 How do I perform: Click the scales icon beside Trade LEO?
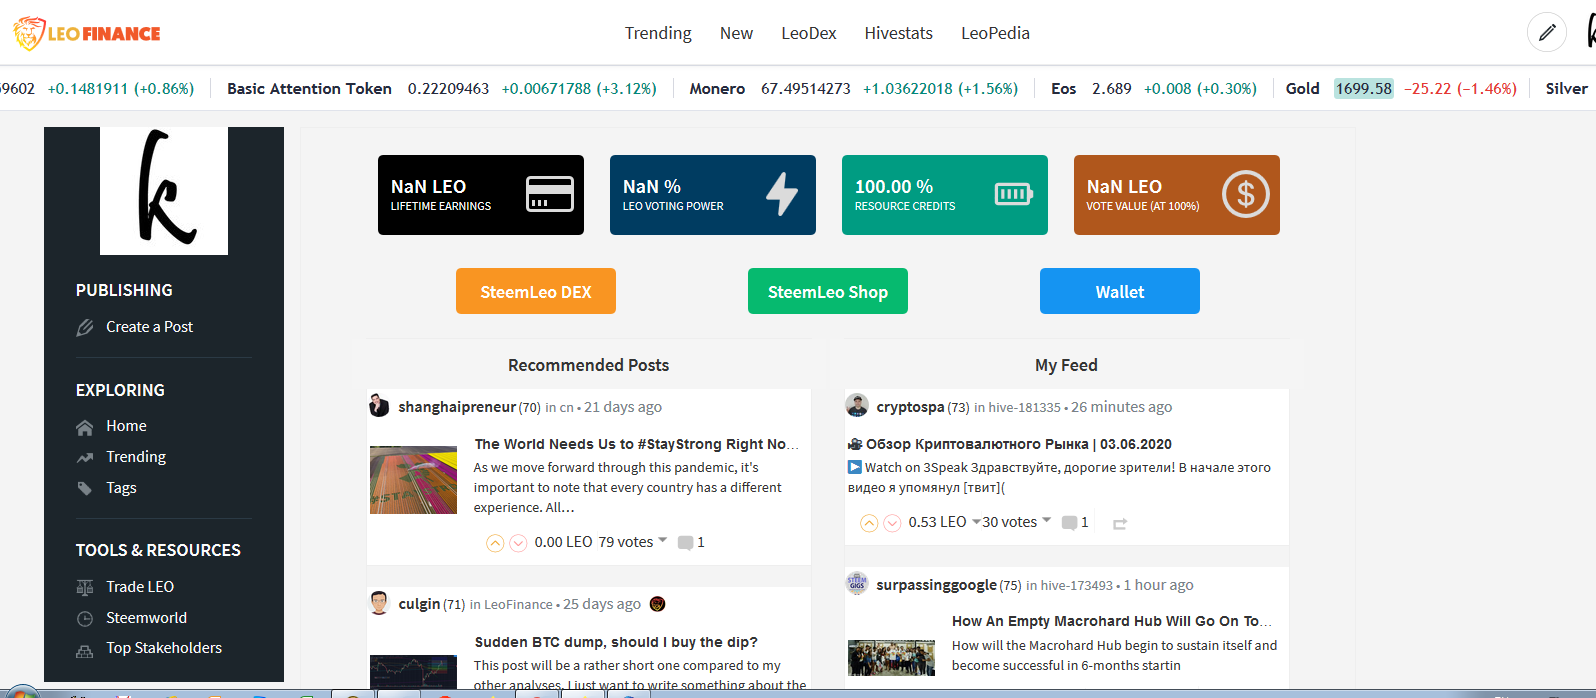tap(85, 587)
